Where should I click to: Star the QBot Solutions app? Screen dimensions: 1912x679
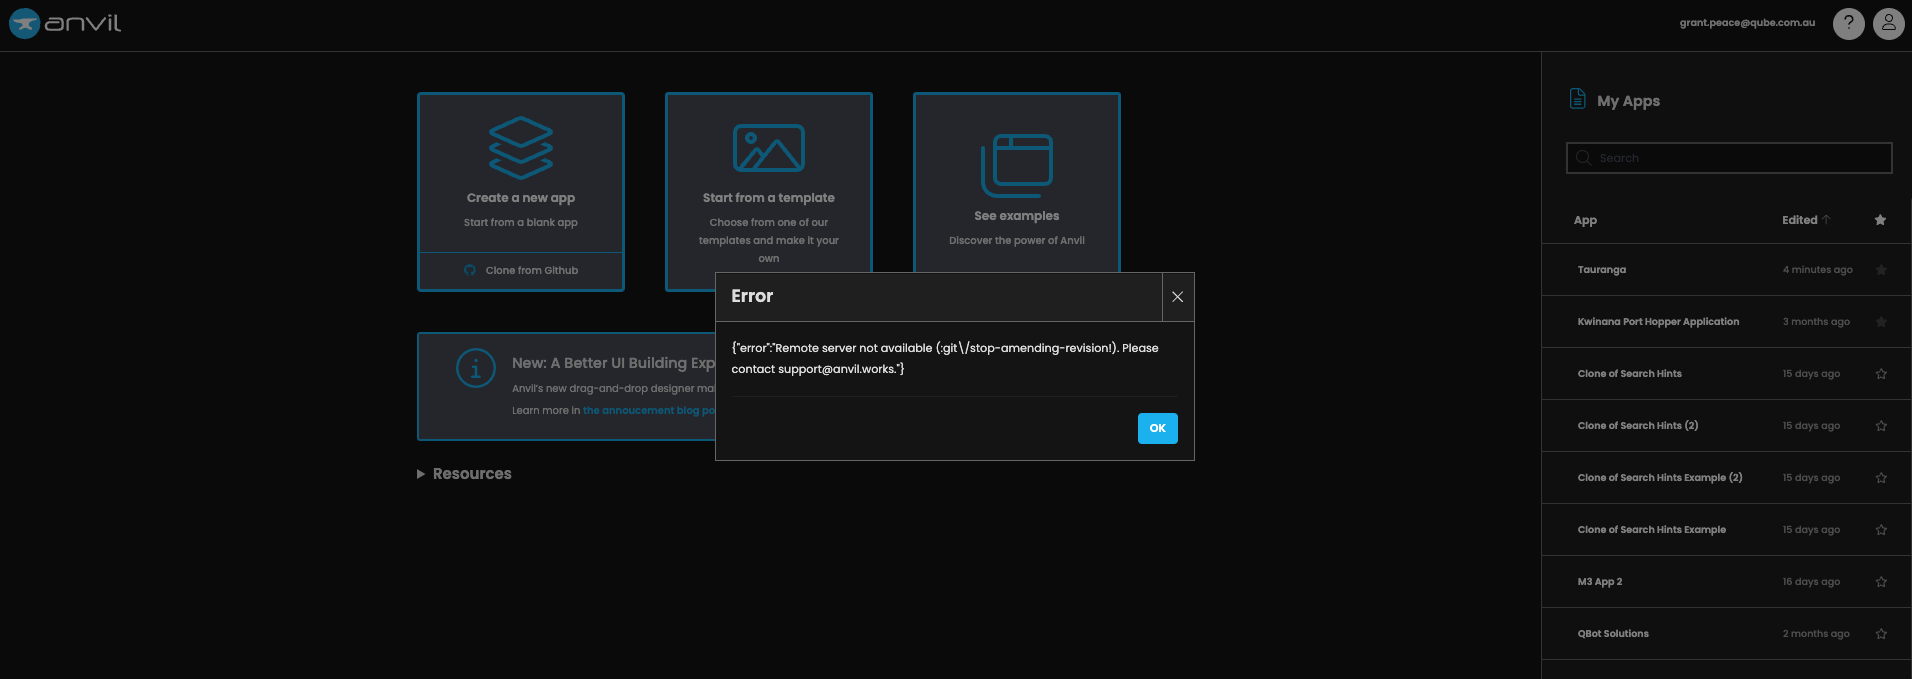pyautogui.click(x=1881, y=634)
